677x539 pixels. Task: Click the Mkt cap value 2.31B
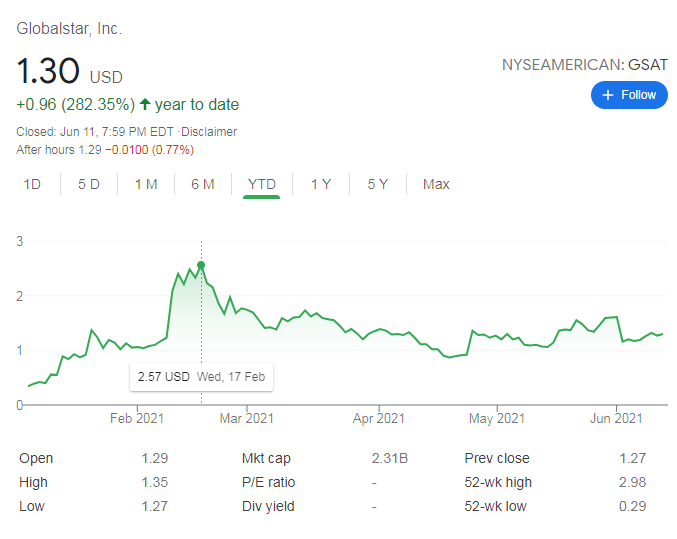click(x=389, y=458)
